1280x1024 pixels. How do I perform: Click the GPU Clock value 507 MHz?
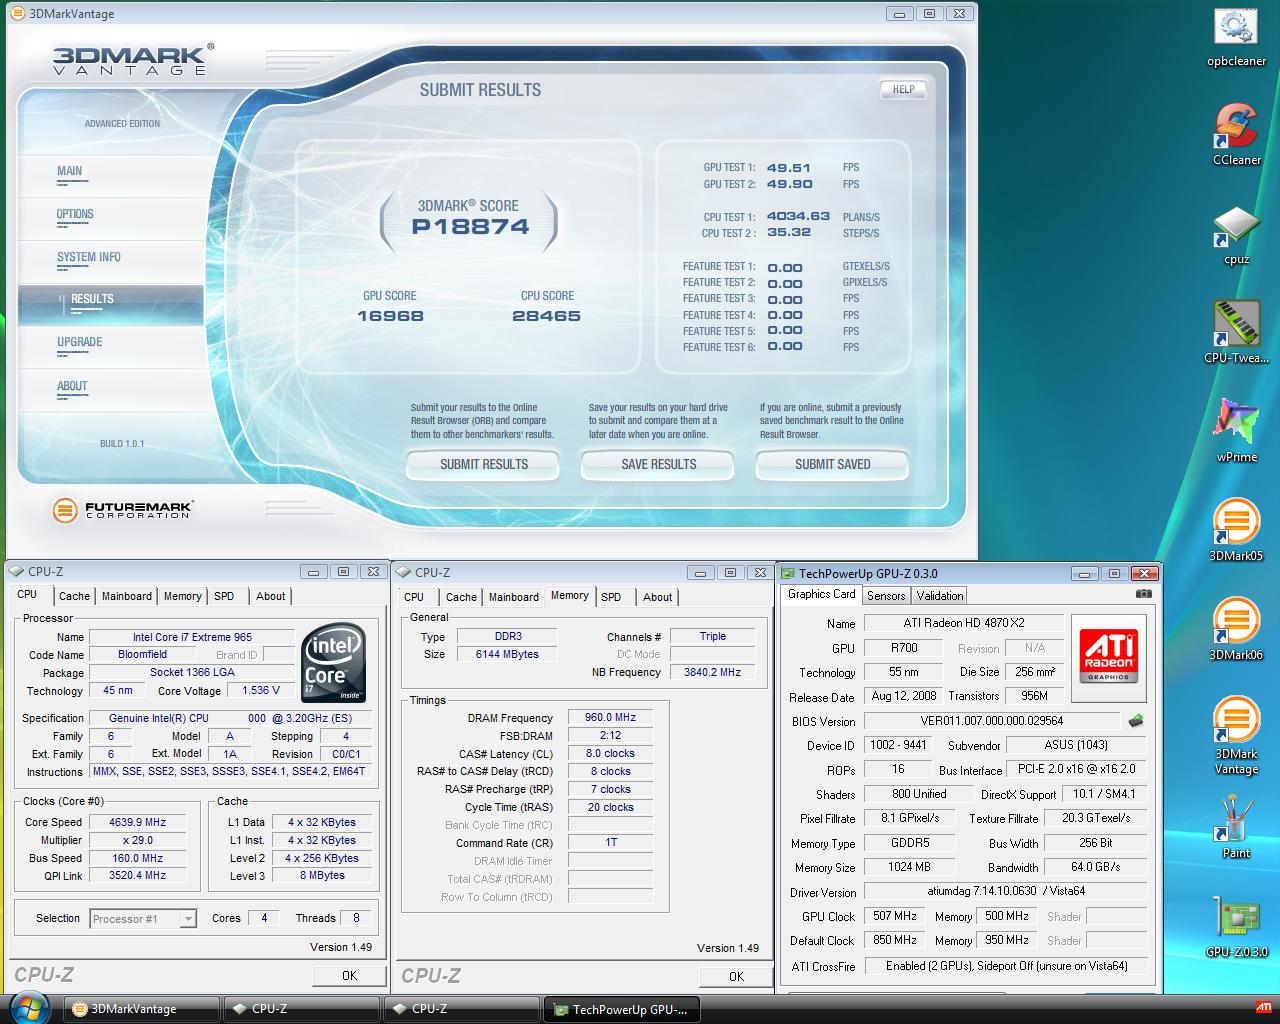coord(894,916)
